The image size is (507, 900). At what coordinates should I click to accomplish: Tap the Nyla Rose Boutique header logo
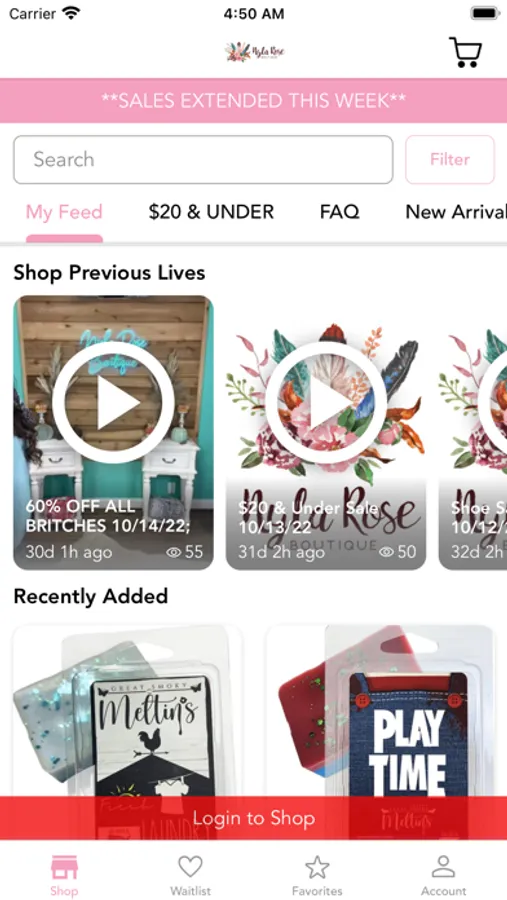click(254, 52)
